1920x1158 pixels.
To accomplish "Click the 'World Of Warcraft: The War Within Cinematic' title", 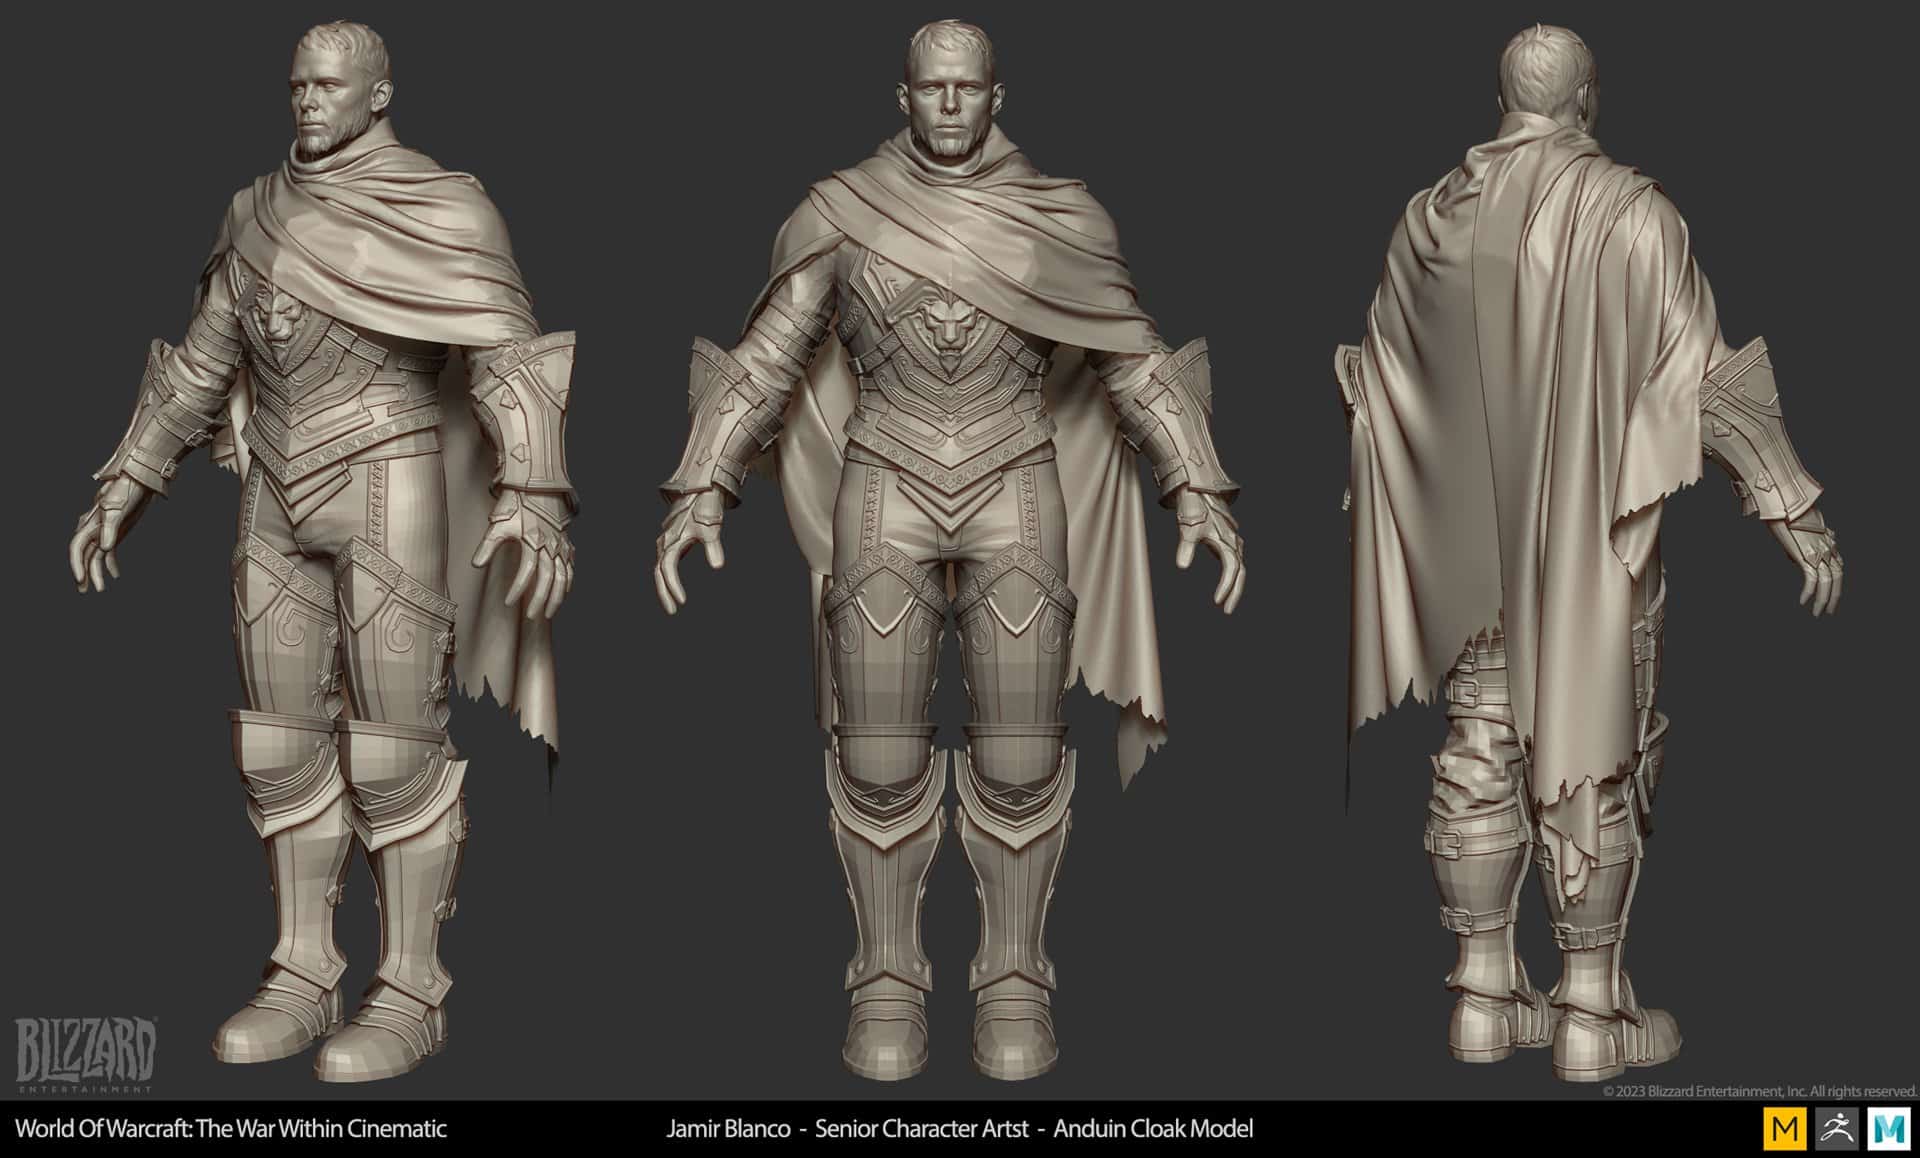I will (x=231, y=1129).
